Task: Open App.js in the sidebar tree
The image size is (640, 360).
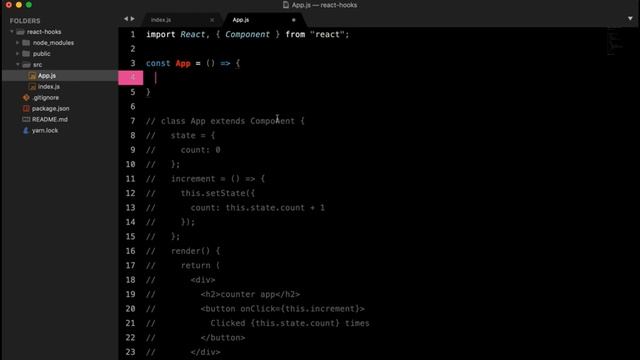Action: click(47, 76)
